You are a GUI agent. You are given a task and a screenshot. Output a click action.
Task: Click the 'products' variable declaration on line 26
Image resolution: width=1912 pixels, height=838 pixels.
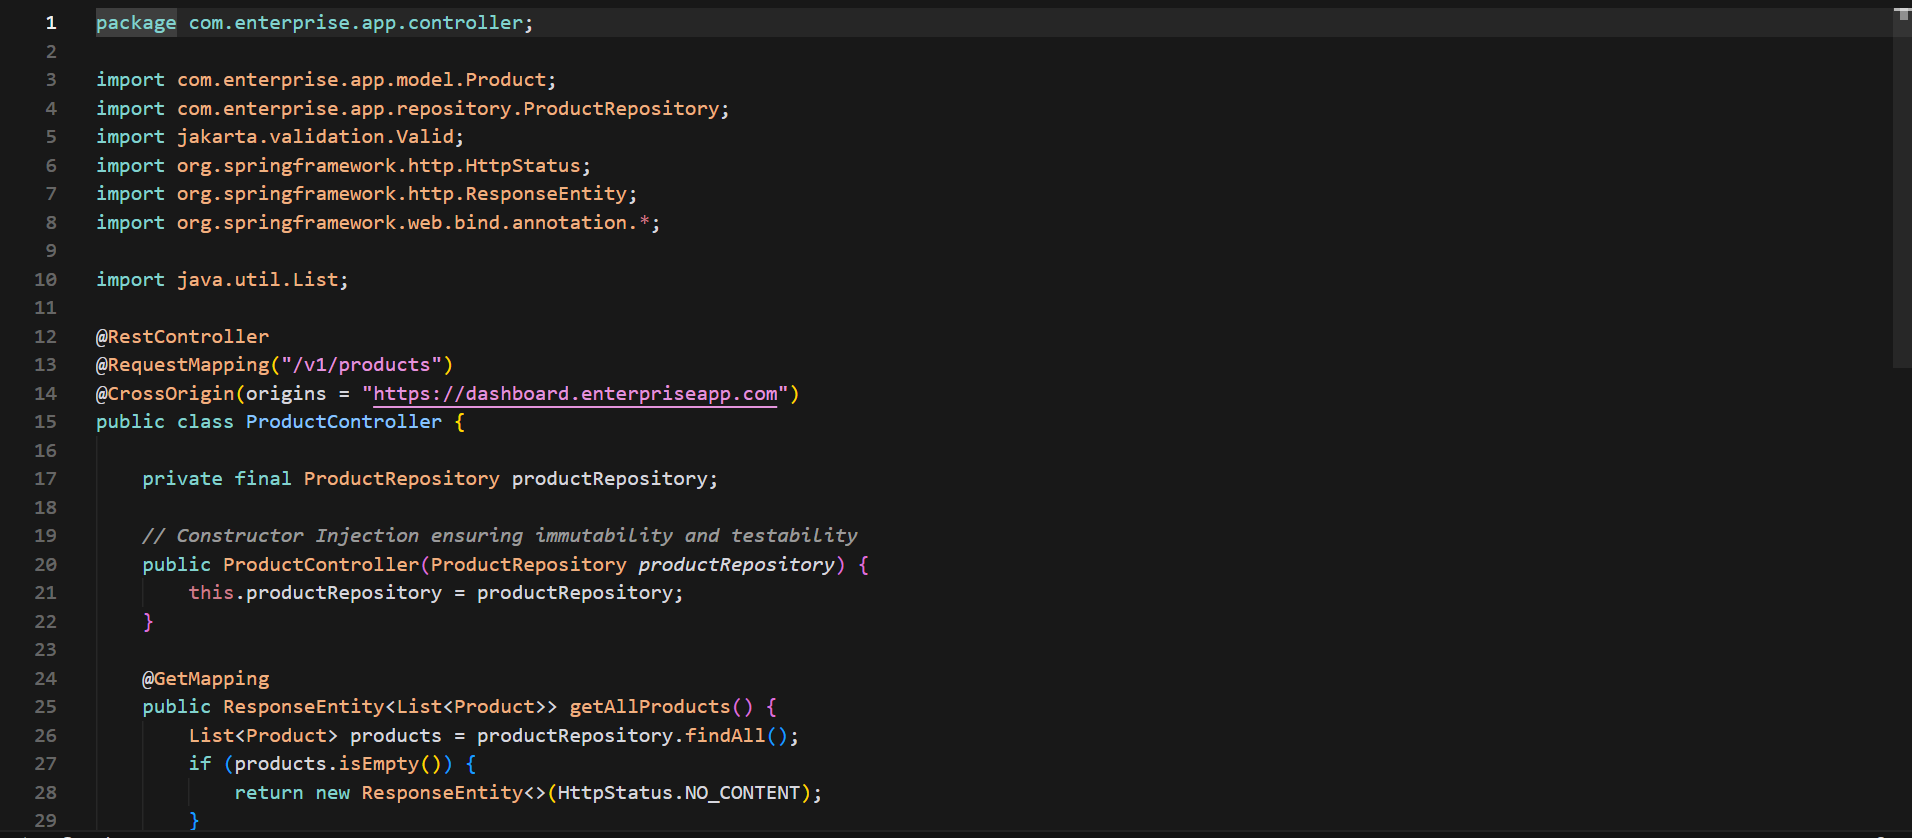click(x=396, y=736)
